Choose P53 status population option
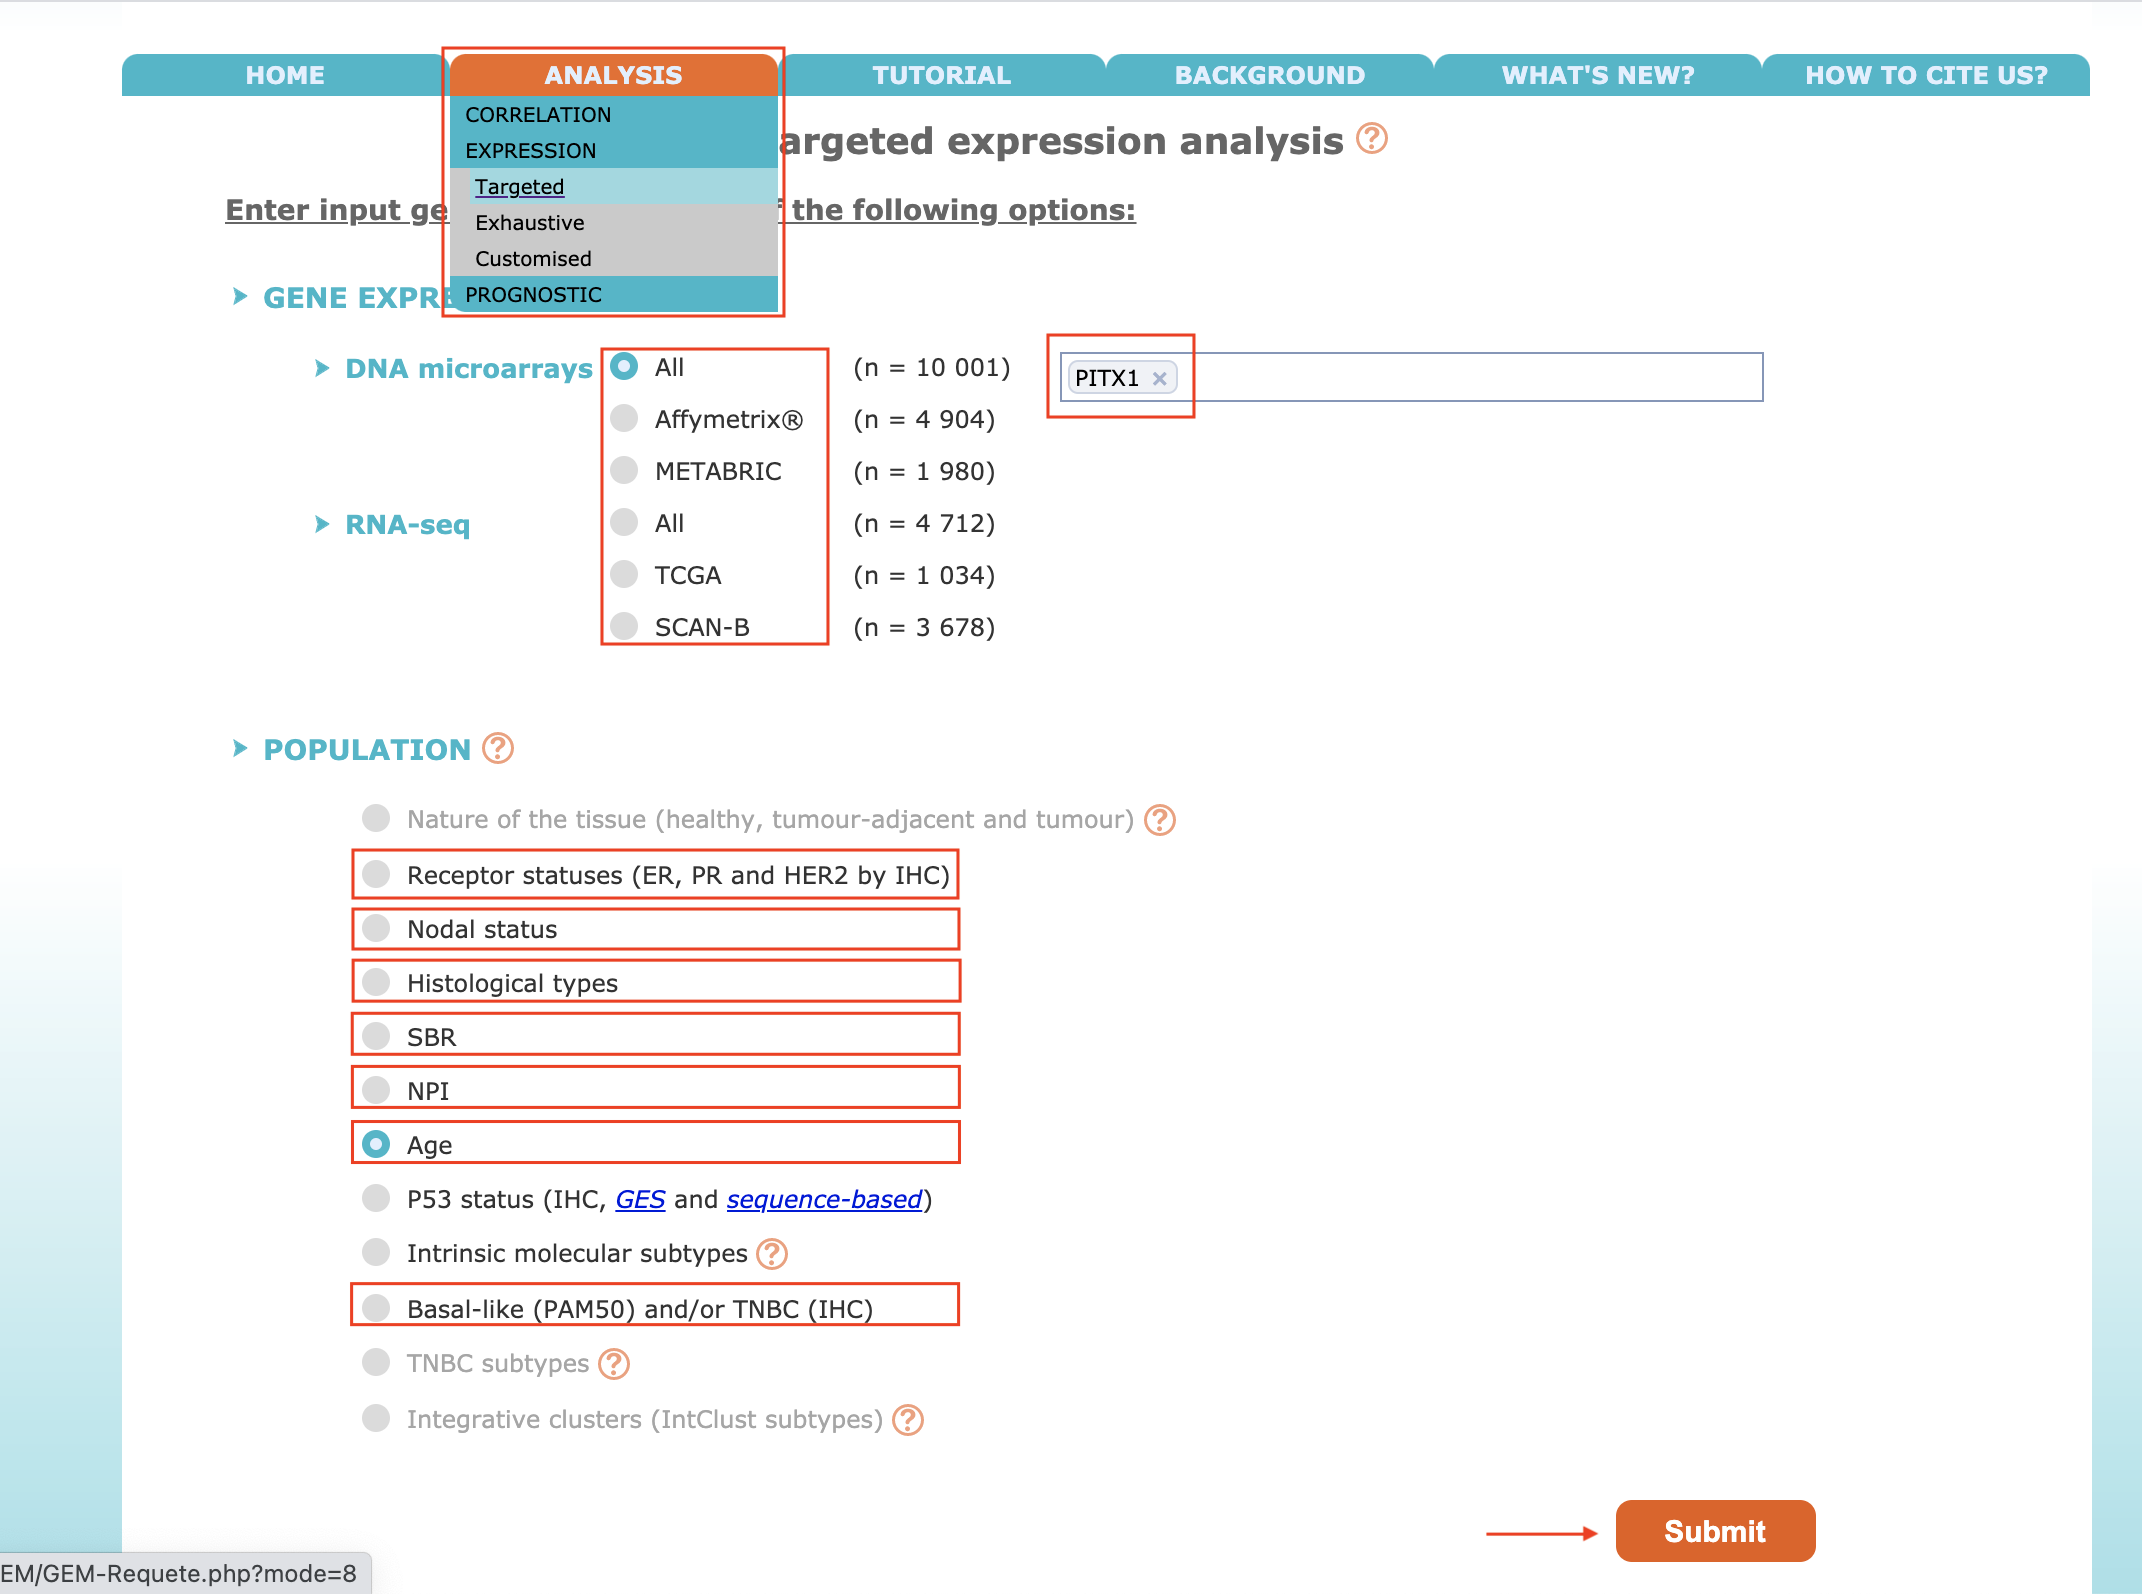This screenshot has height=1594, width=2142. tap(376, 1198)
